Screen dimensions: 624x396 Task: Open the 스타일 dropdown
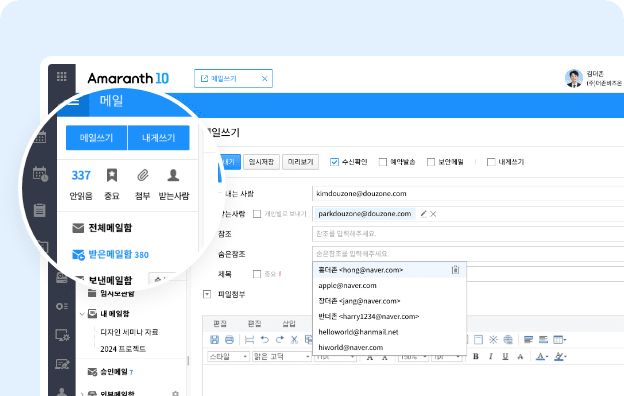228,357
